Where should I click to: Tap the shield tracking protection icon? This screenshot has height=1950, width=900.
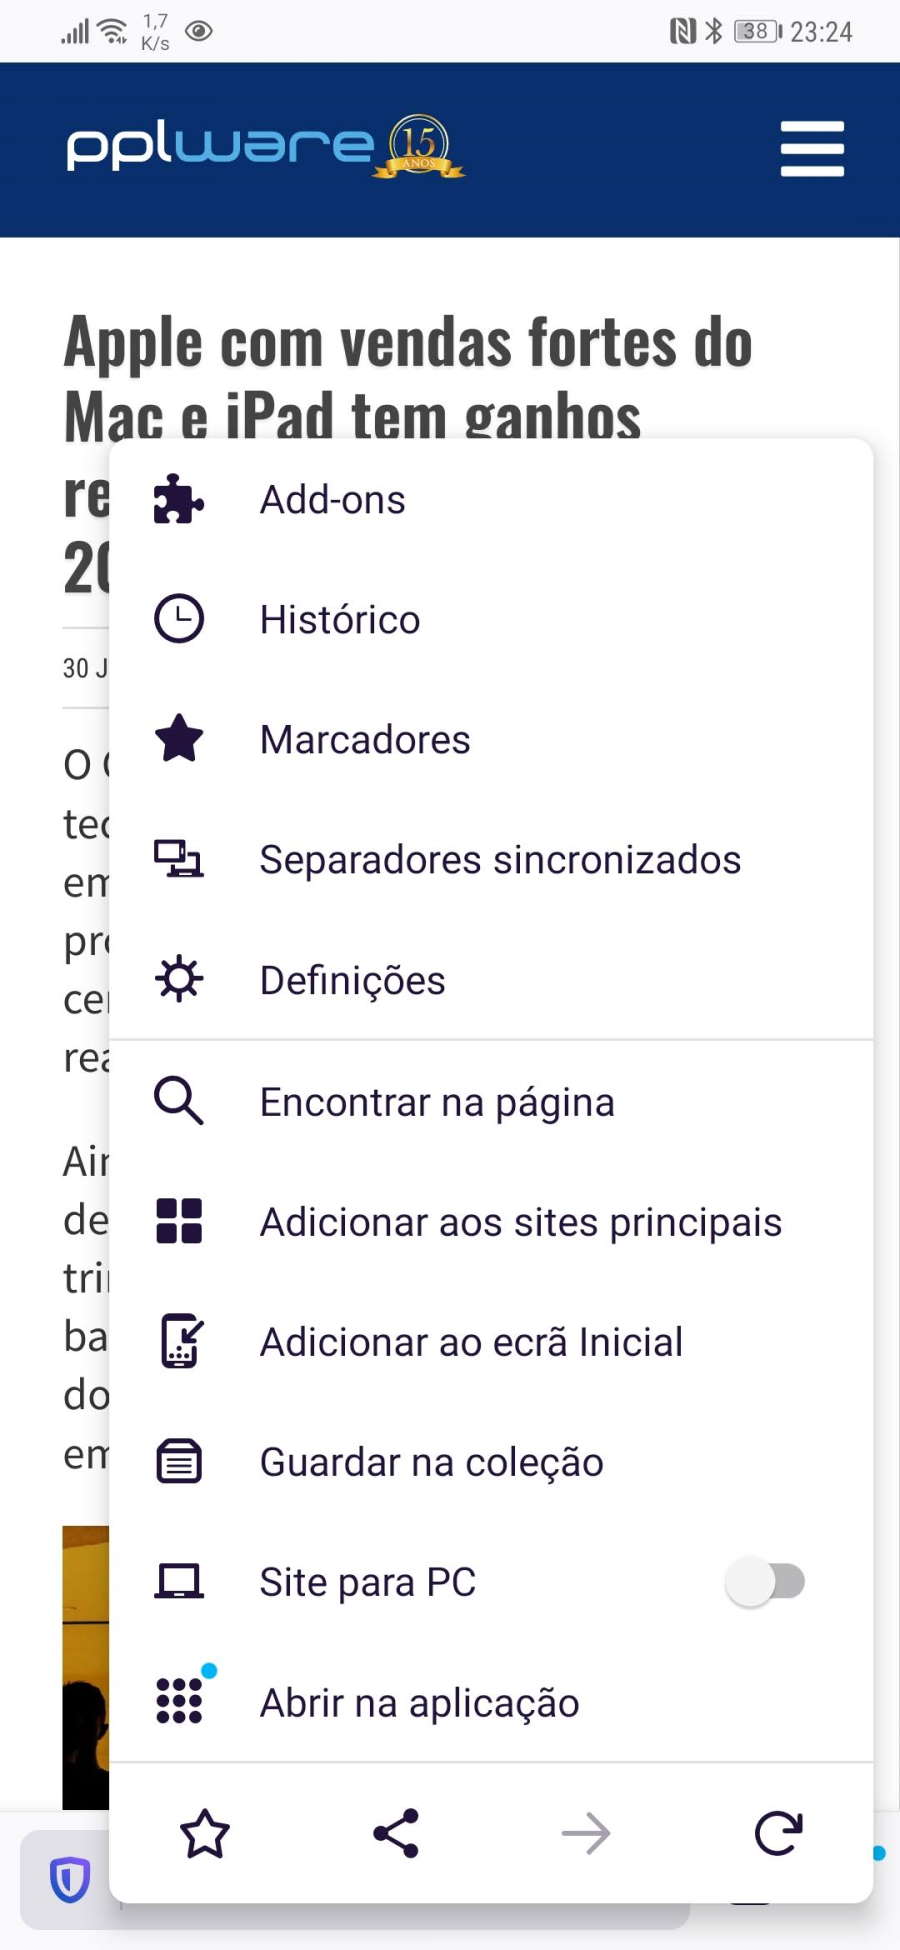click(70, 1879)
